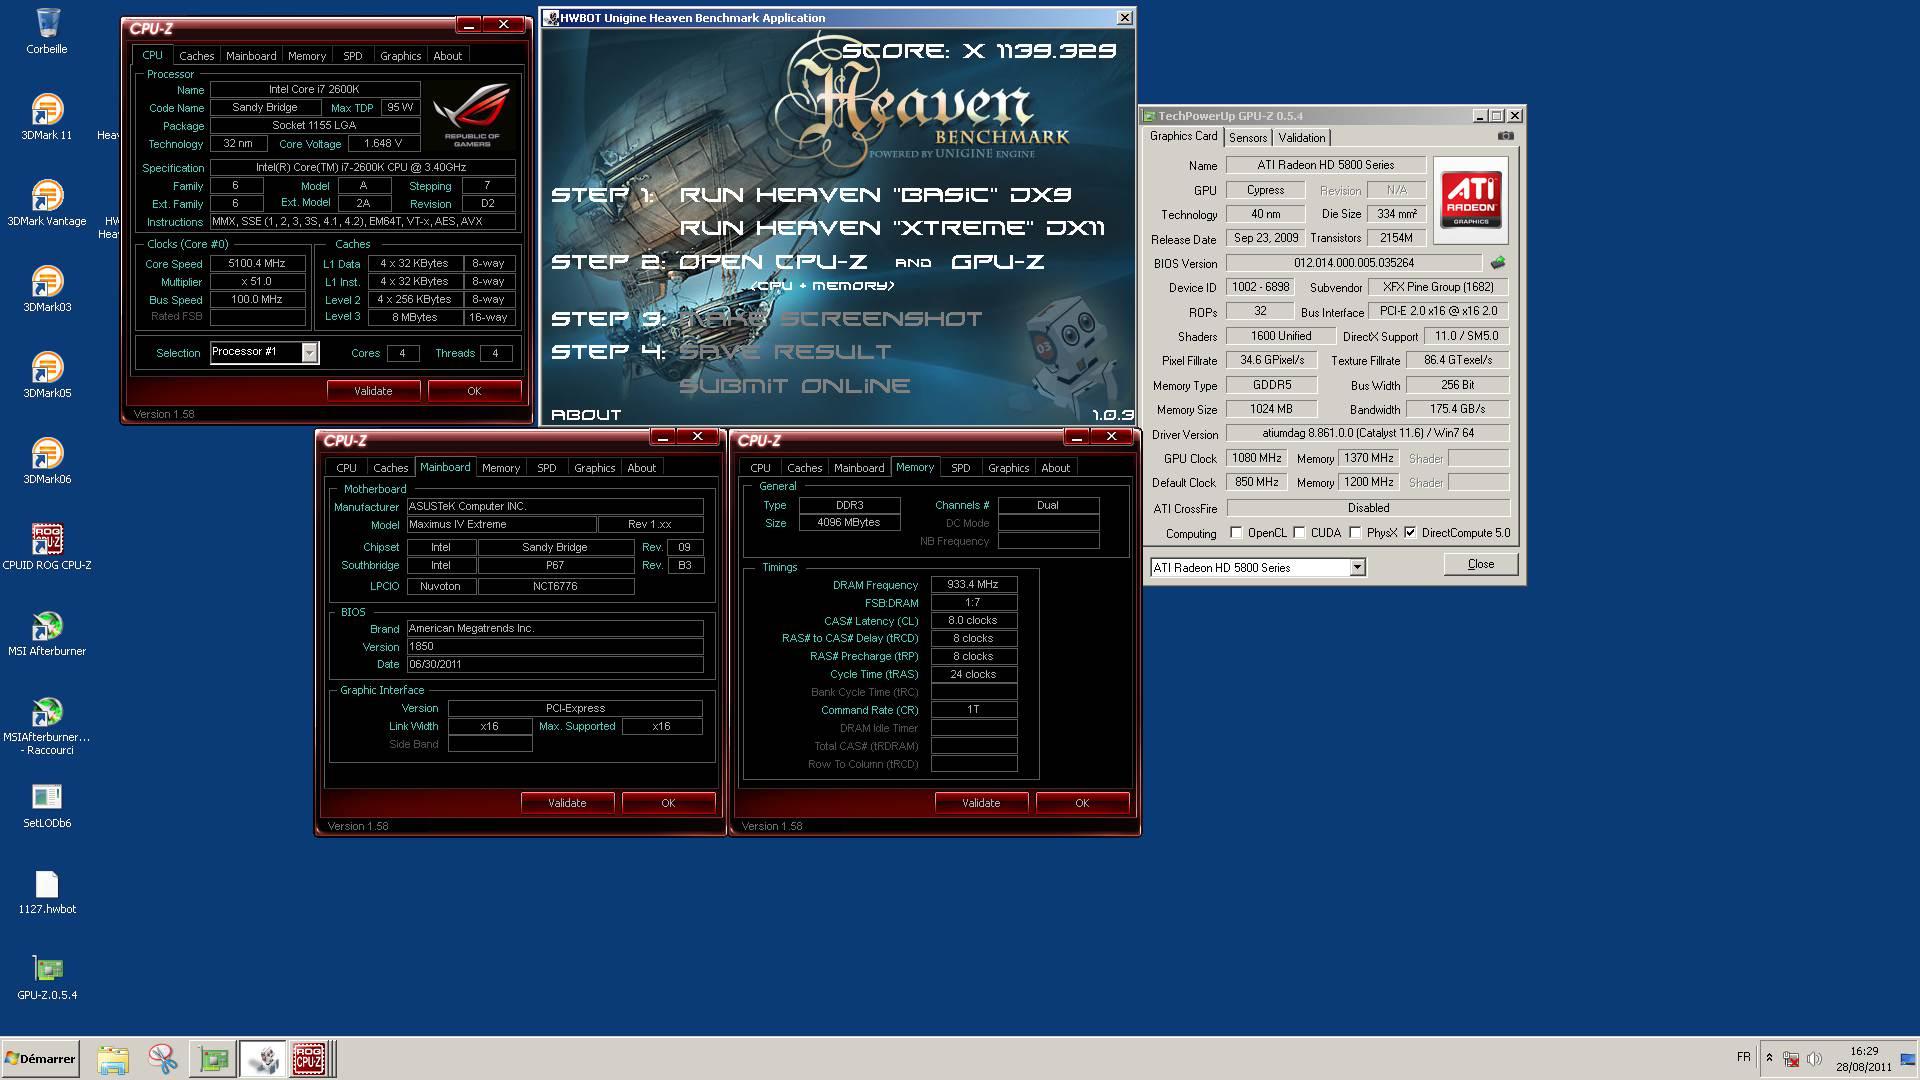Click the network tray icon
Image resolution: width=1920 pixels, height=1080 pixels.
tap(1791, 1058)
